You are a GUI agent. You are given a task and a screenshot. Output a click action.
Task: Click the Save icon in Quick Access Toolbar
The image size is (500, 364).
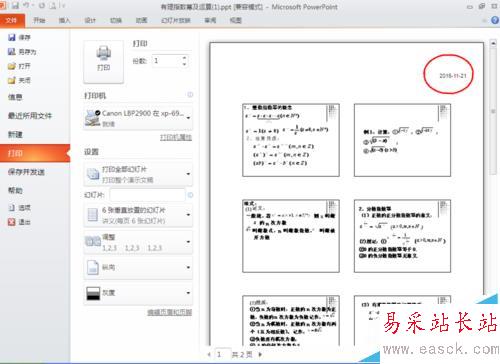click(16, 6)
